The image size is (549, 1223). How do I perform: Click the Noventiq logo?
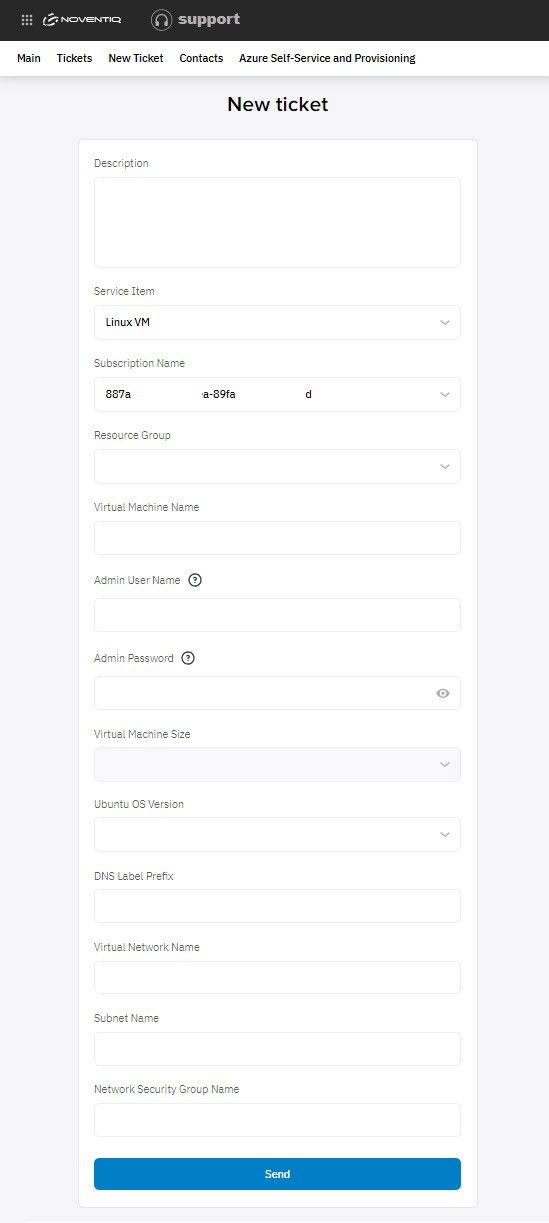[x=83, y=19]
